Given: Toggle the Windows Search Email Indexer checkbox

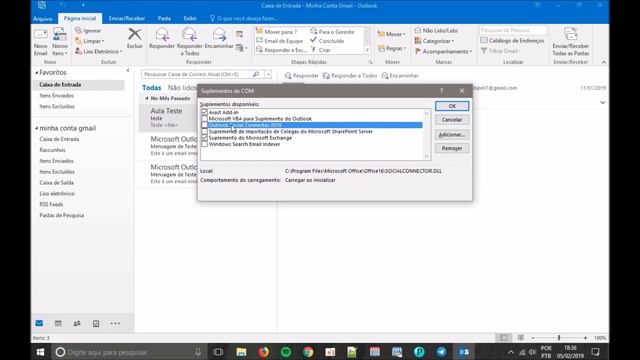Looking at the screenshot, I should pyautogui.click(x=204, y=144).
